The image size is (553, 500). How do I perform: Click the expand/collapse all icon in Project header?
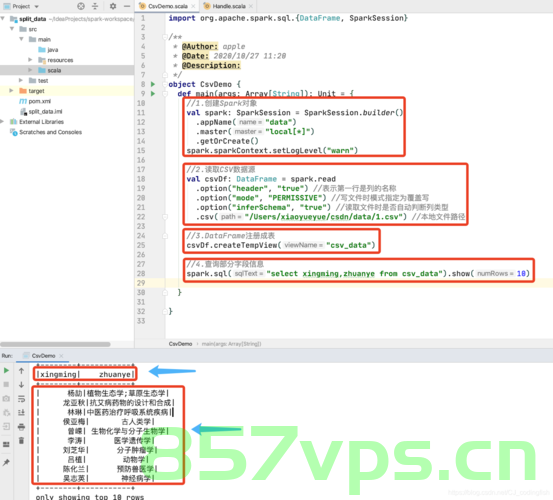pyautogui.click(x=95, y=6)
